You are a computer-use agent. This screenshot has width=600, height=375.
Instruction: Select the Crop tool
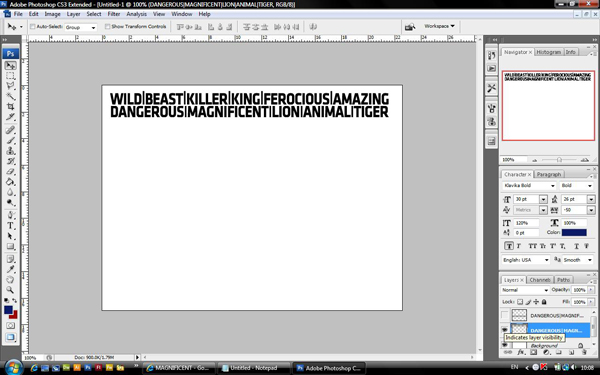coord(10,106)
